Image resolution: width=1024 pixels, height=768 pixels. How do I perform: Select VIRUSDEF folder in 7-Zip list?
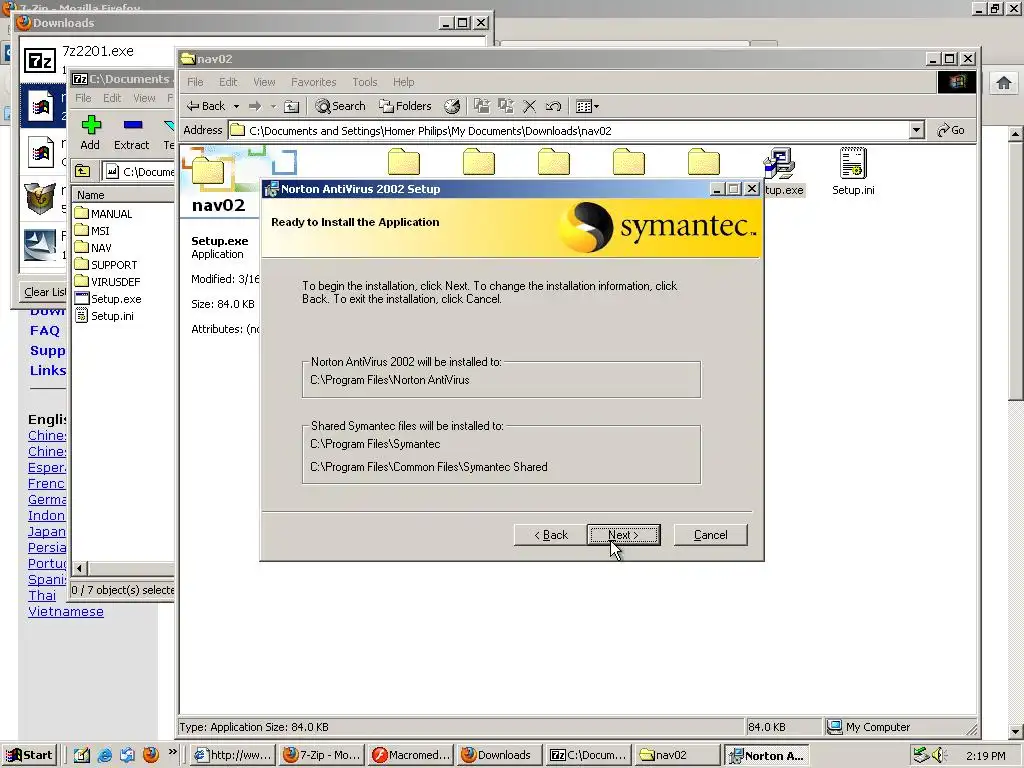[x=107, y=281]
